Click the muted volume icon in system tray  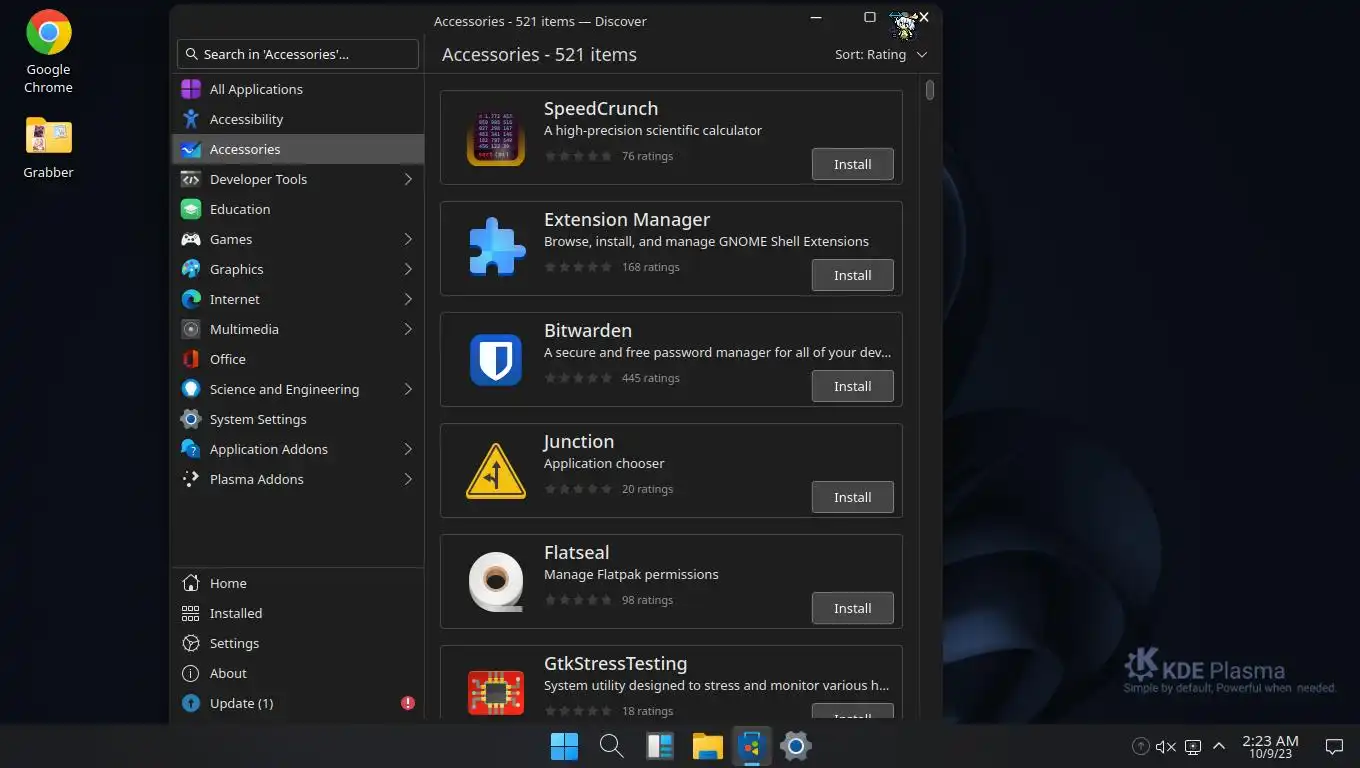(x=1166, y=746)
